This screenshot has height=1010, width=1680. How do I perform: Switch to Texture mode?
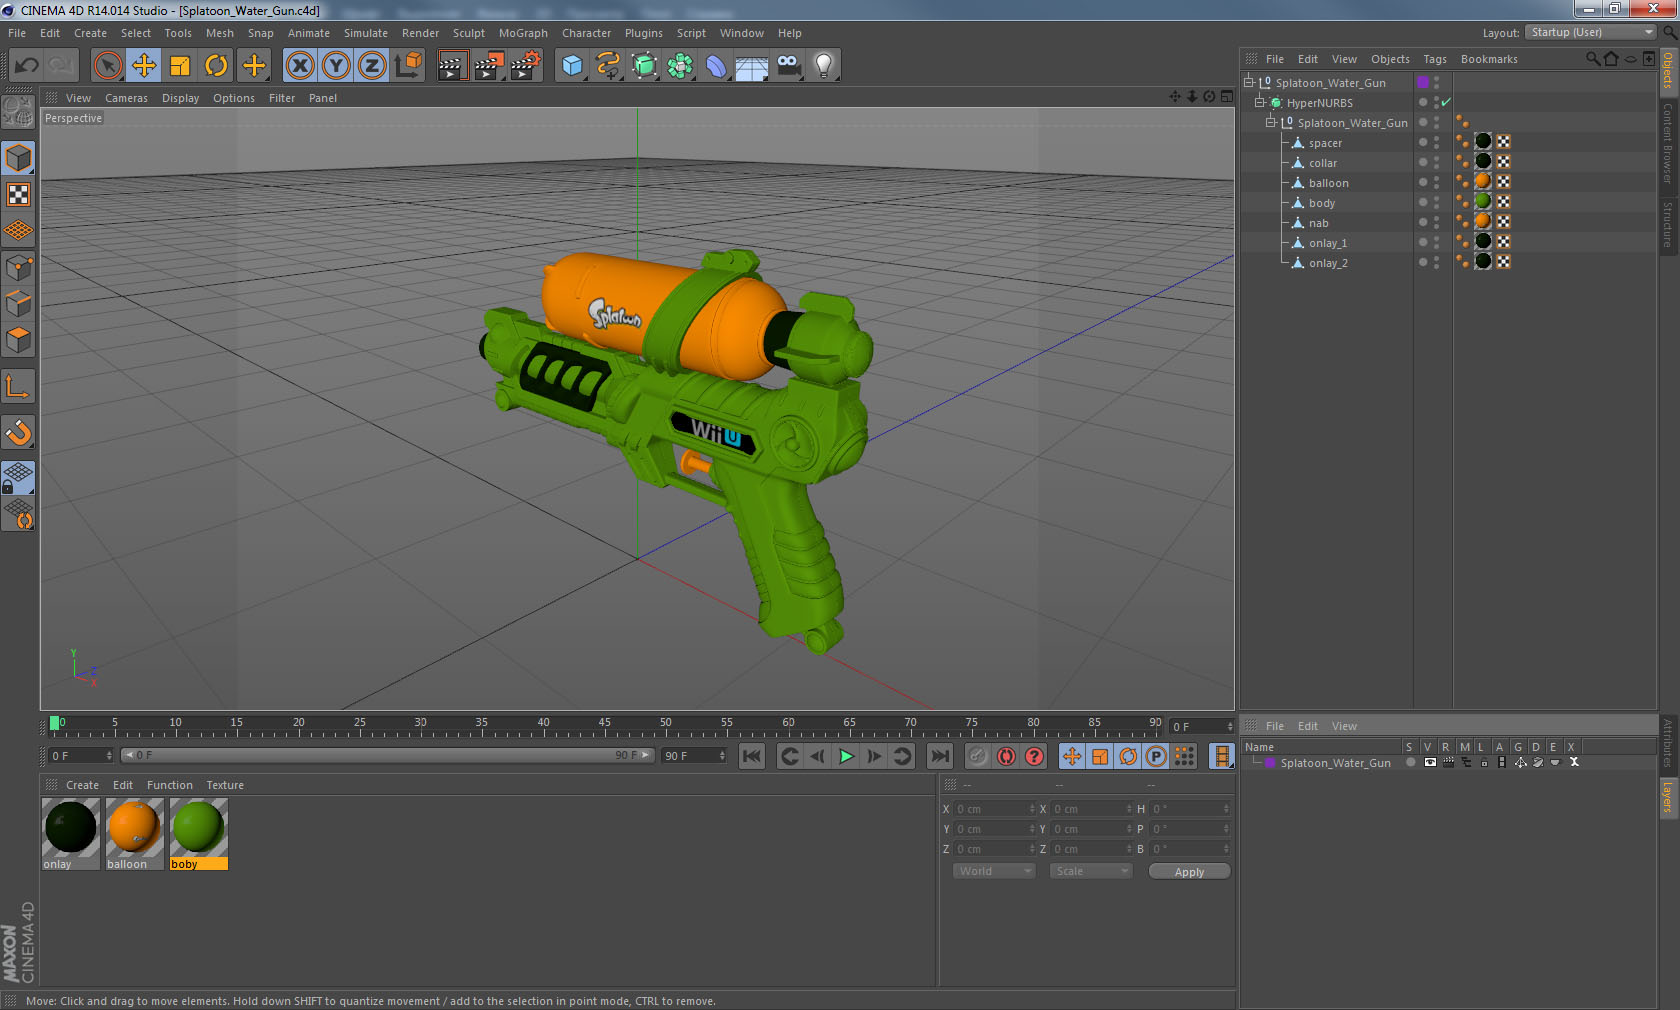(x=18, y=195)
